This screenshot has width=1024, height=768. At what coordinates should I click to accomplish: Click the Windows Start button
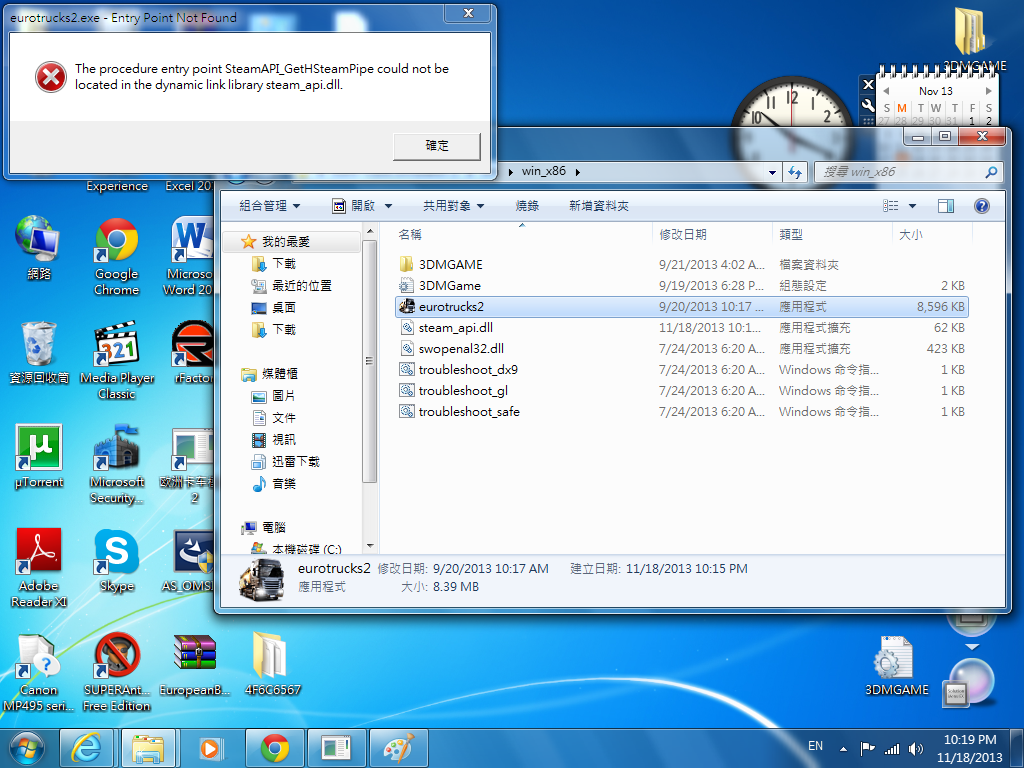click(x=27, y=748)
